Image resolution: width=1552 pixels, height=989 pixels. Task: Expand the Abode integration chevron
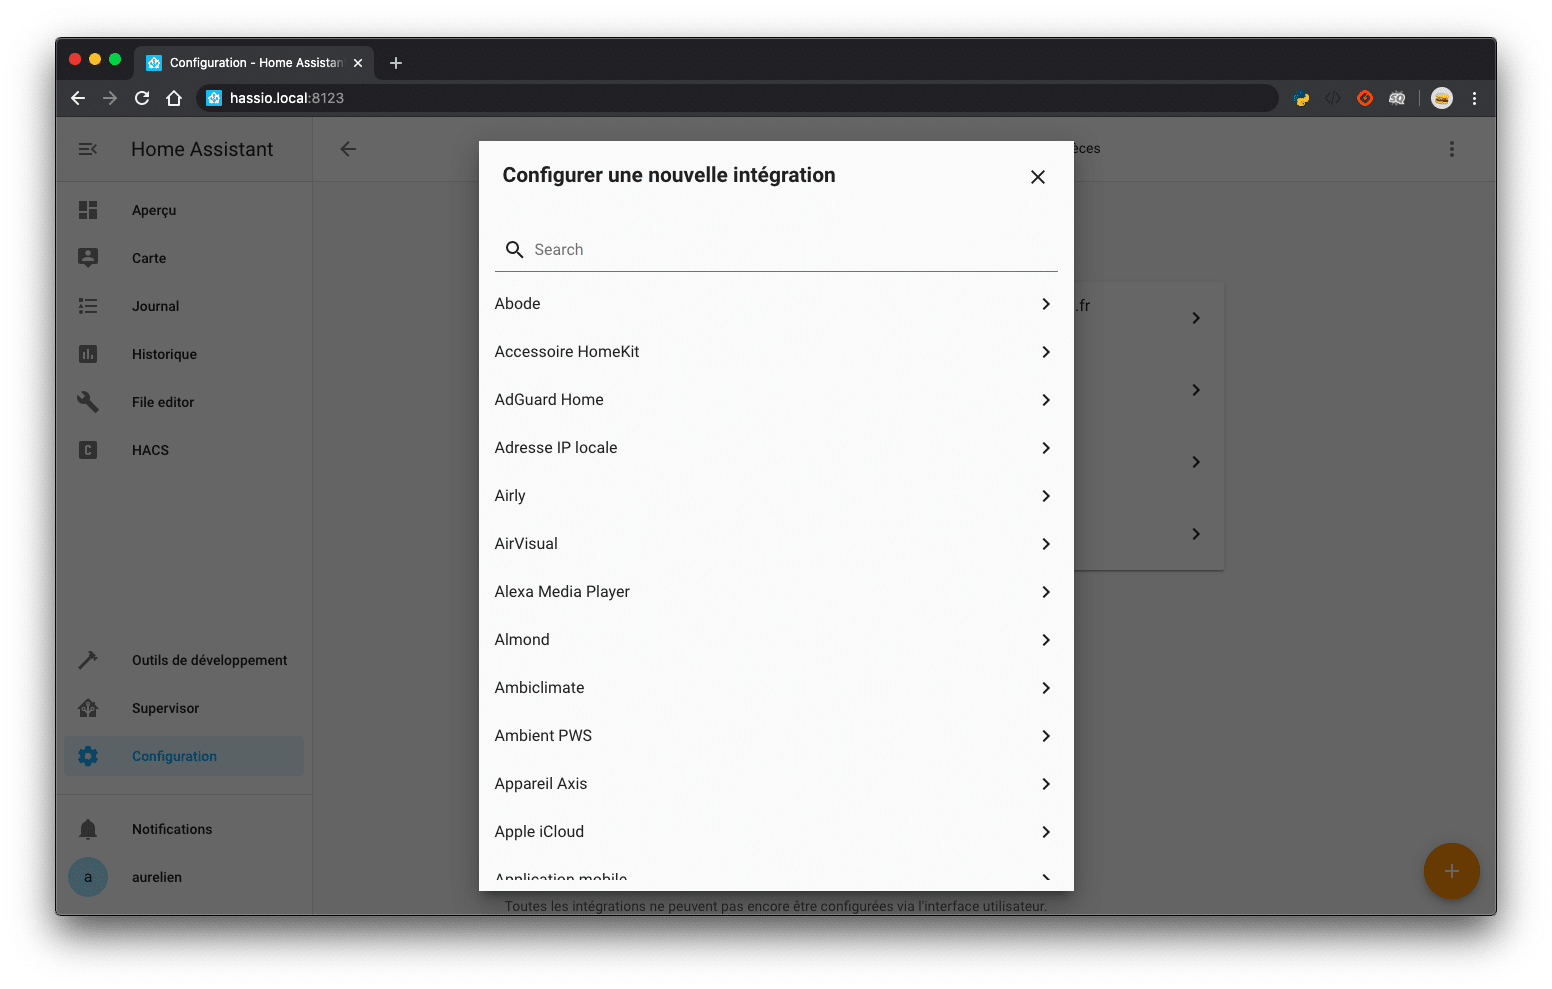(1046, 304)
